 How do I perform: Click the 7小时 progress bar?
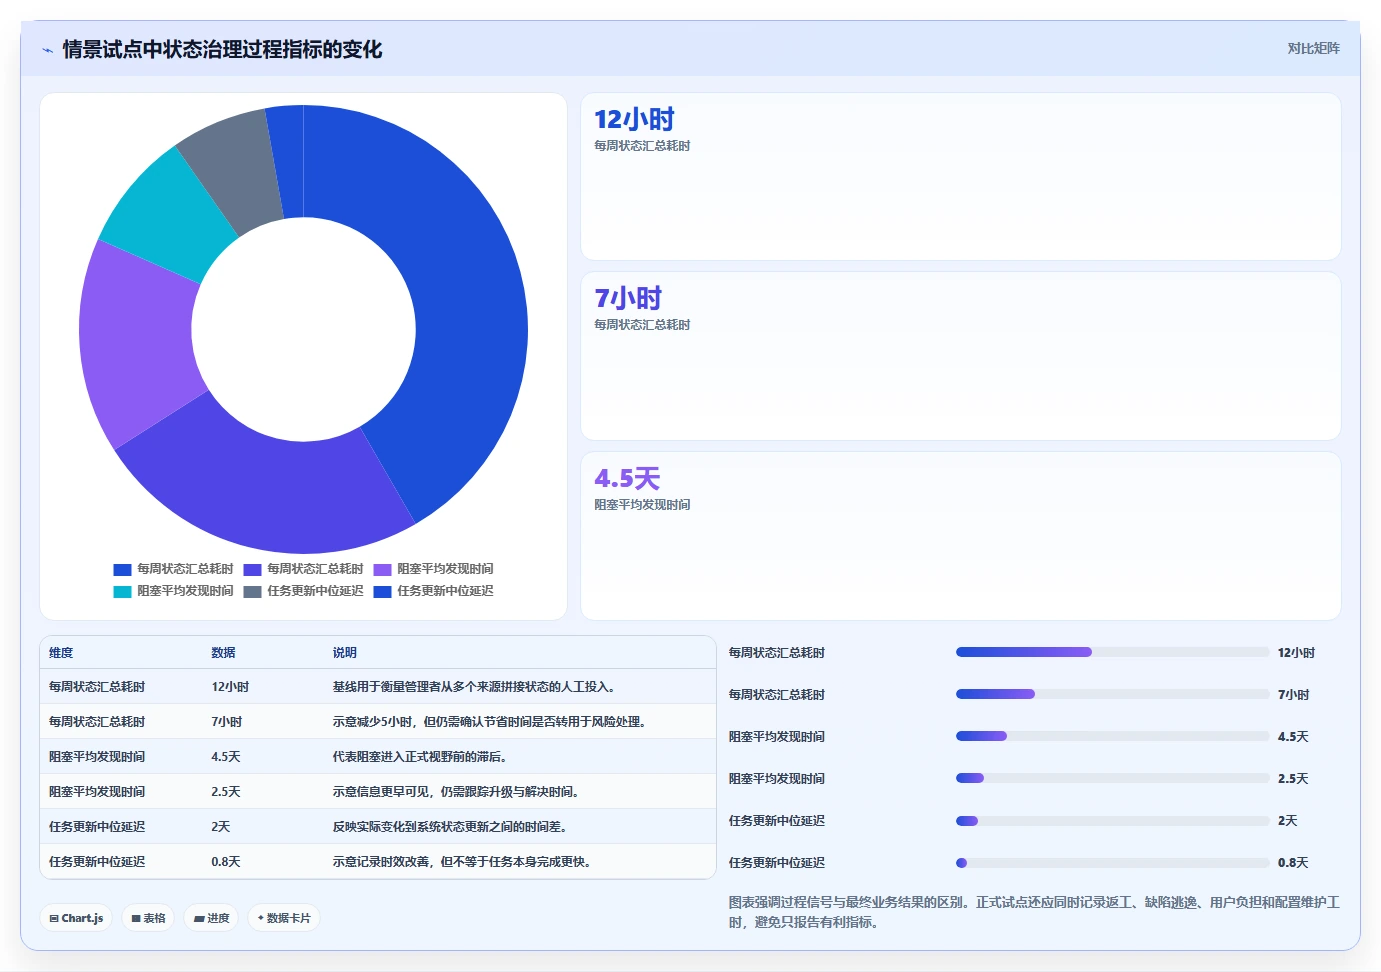[1112, 694]
